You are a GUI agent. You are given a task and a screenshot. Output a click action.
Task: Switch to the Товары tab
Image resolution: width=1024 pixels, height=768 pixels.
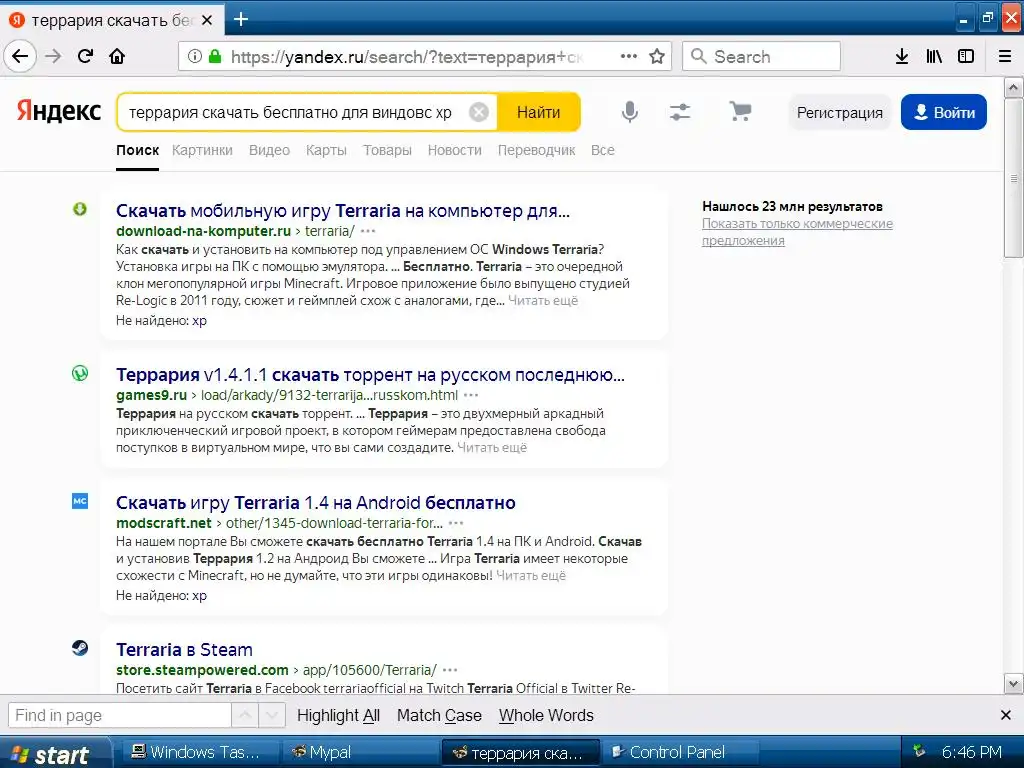tap(387, 150)
